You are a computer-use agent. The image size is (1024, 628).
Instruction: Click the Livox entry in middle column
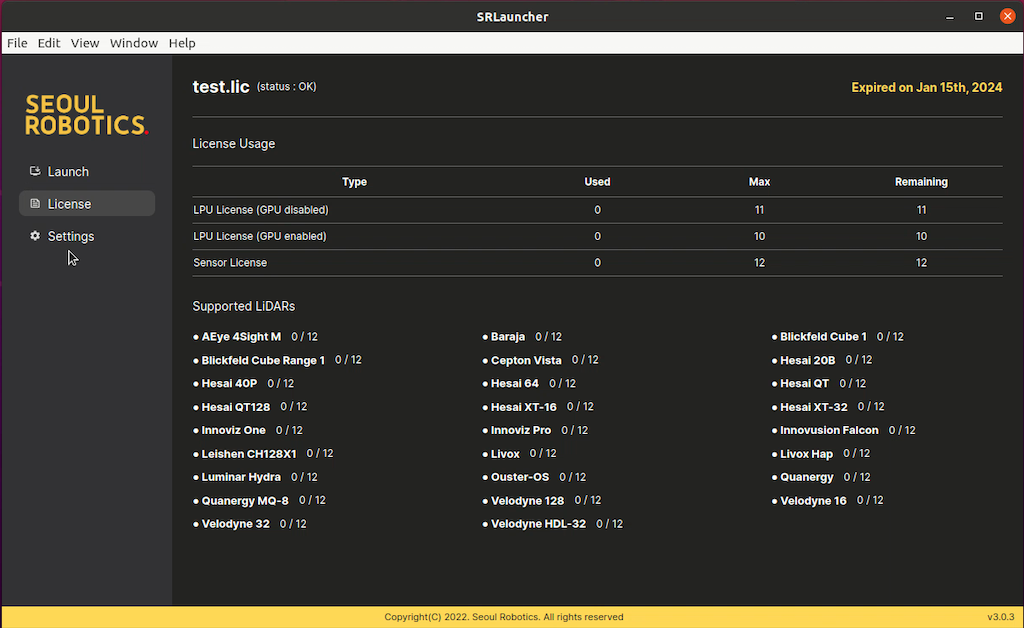(519, 454)
